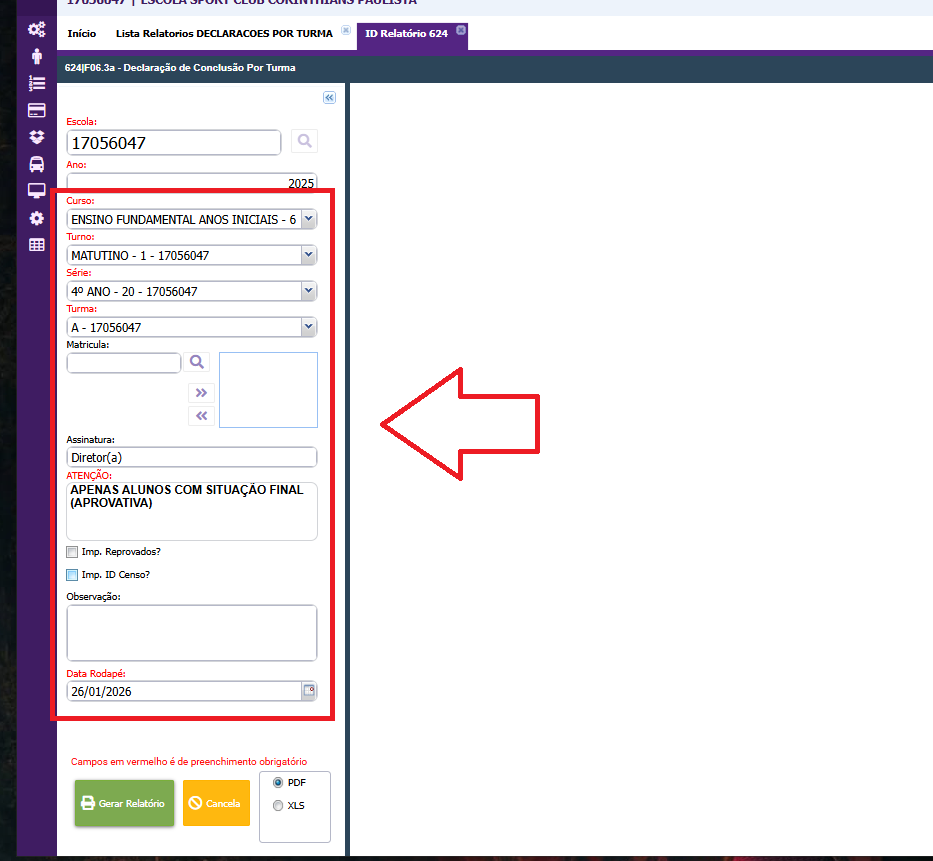The image size is (933, 861).
Task: Click the magnifier next to the Escola field
Action: [x=304, y=141]
